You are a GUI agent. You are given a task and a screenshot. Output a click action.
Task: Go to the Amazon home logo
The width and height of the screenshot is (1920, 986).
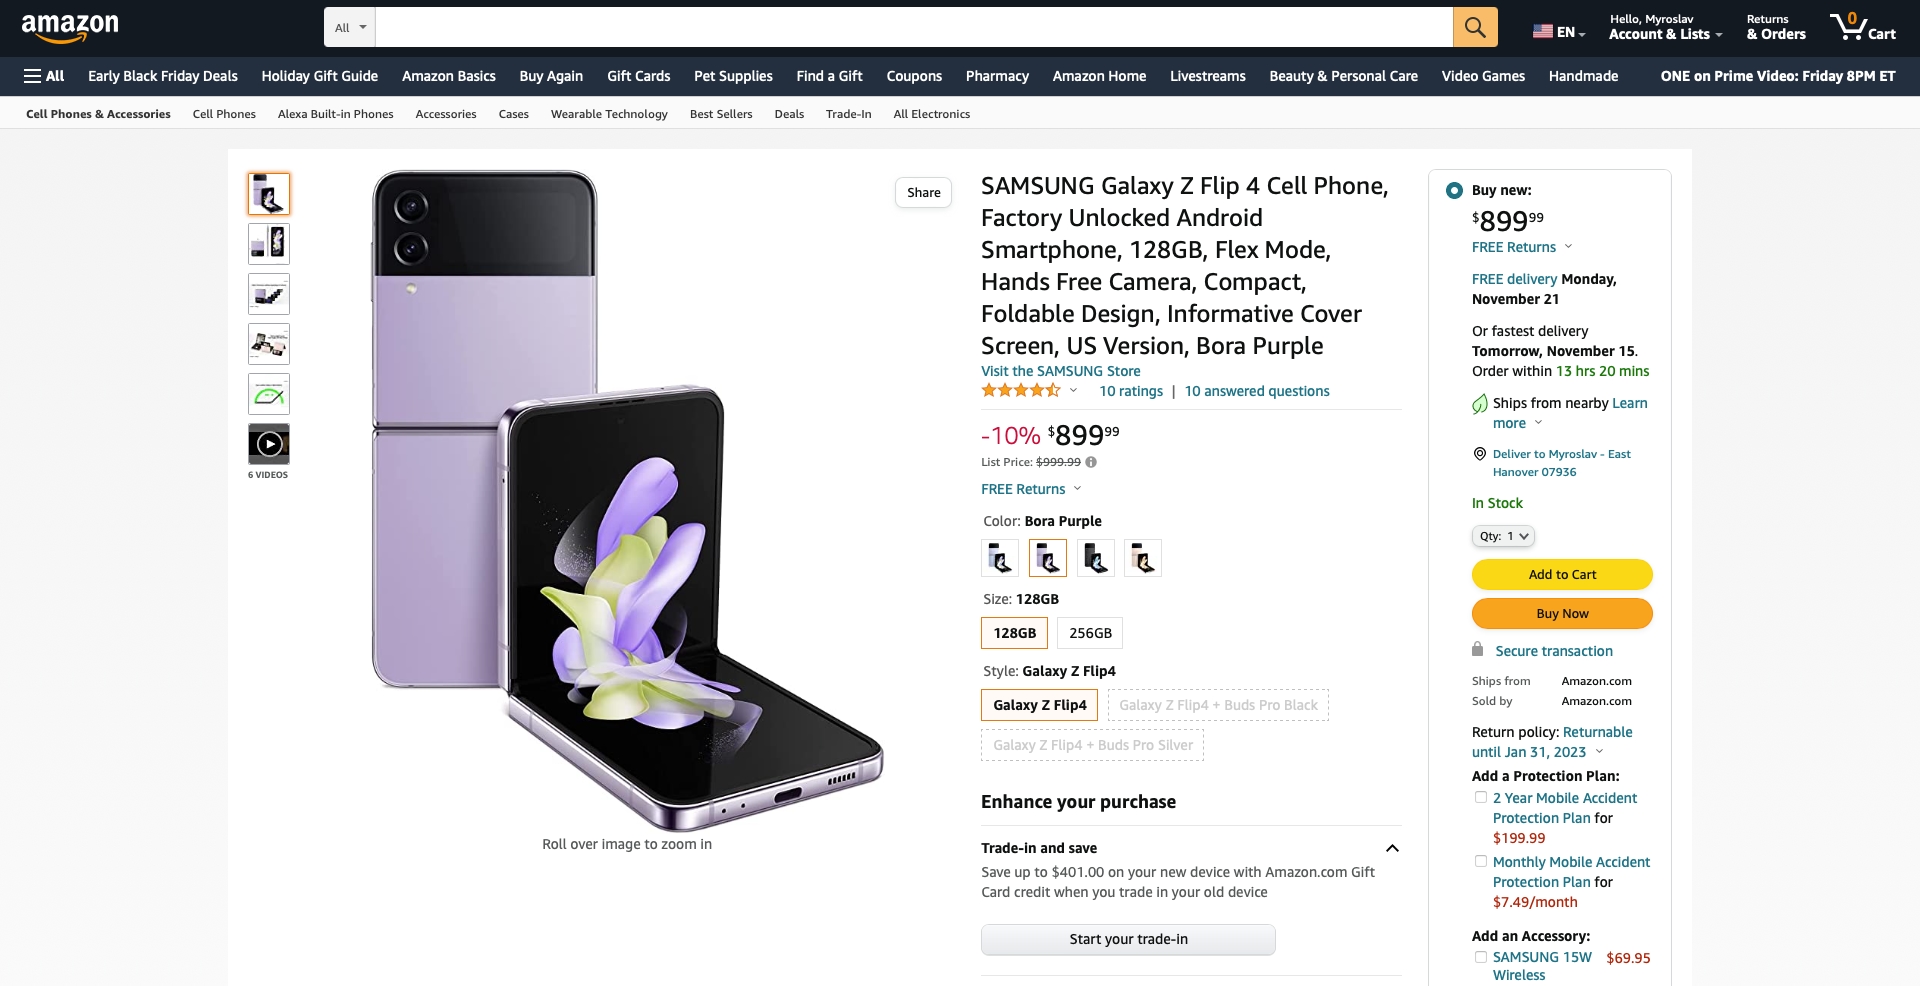tap(70, 28)
